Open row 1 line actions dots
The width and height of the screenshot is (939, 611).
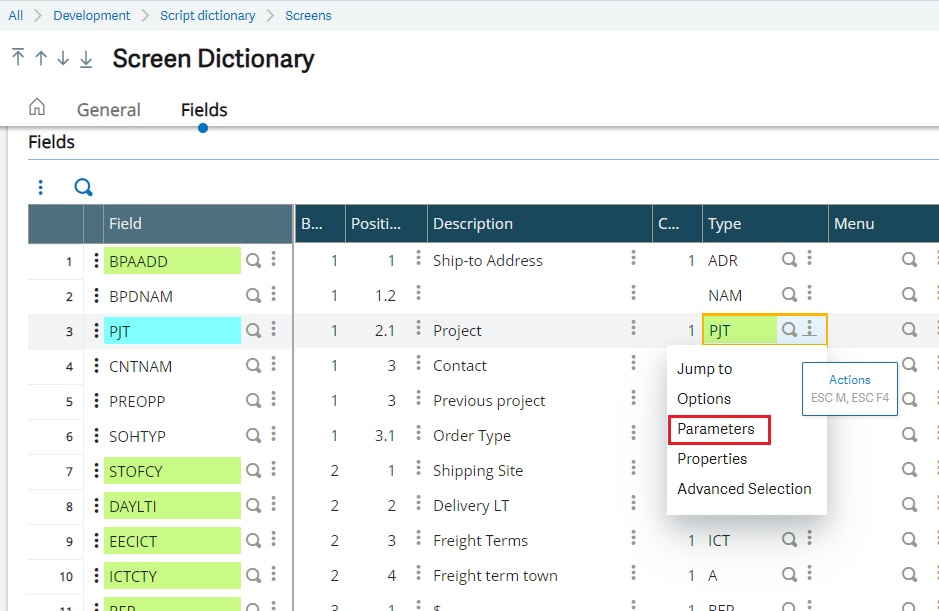(x=96, y=261)
